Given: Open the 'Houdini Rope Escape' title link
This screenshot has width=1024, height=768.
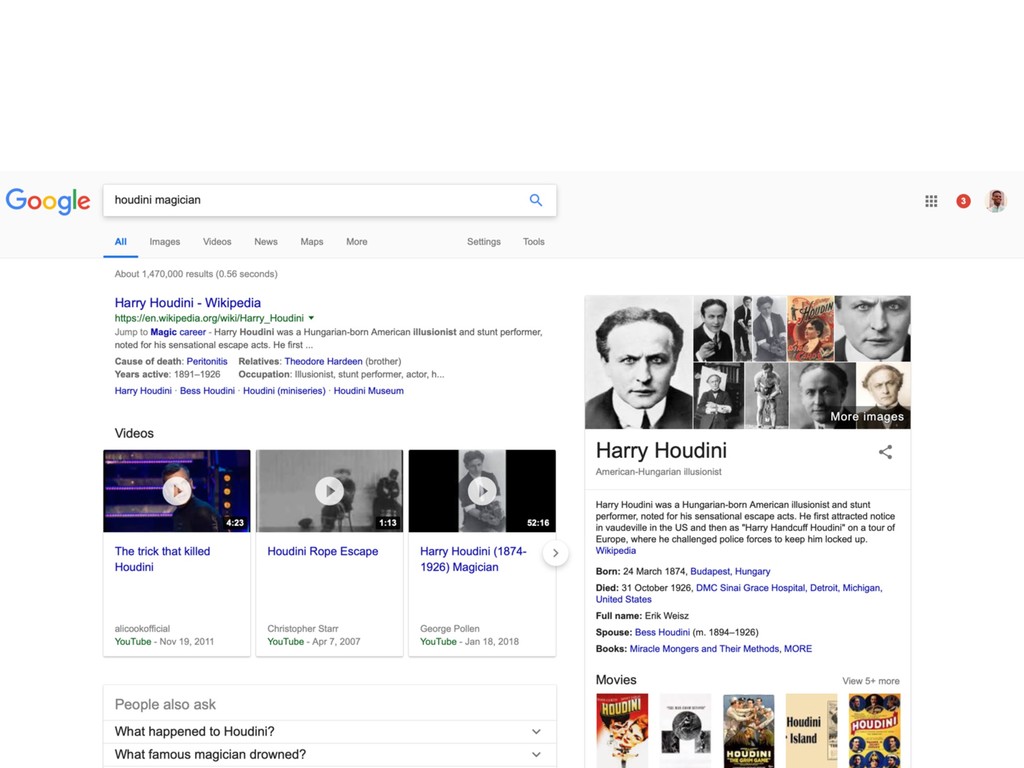Looking at the screenshot, I should pos(323,551).
